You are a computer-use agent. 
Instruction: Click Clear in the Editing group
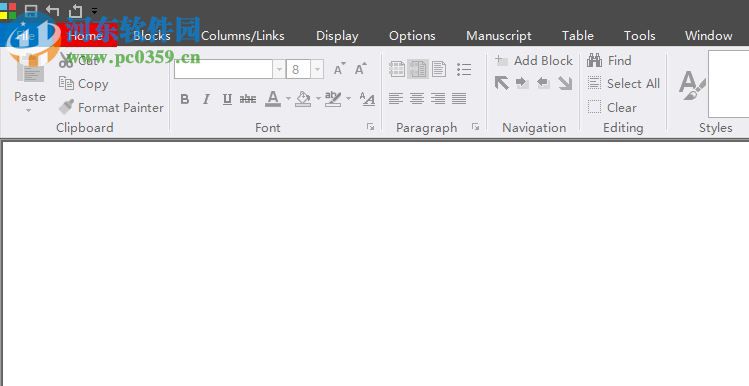coord(612,107)
